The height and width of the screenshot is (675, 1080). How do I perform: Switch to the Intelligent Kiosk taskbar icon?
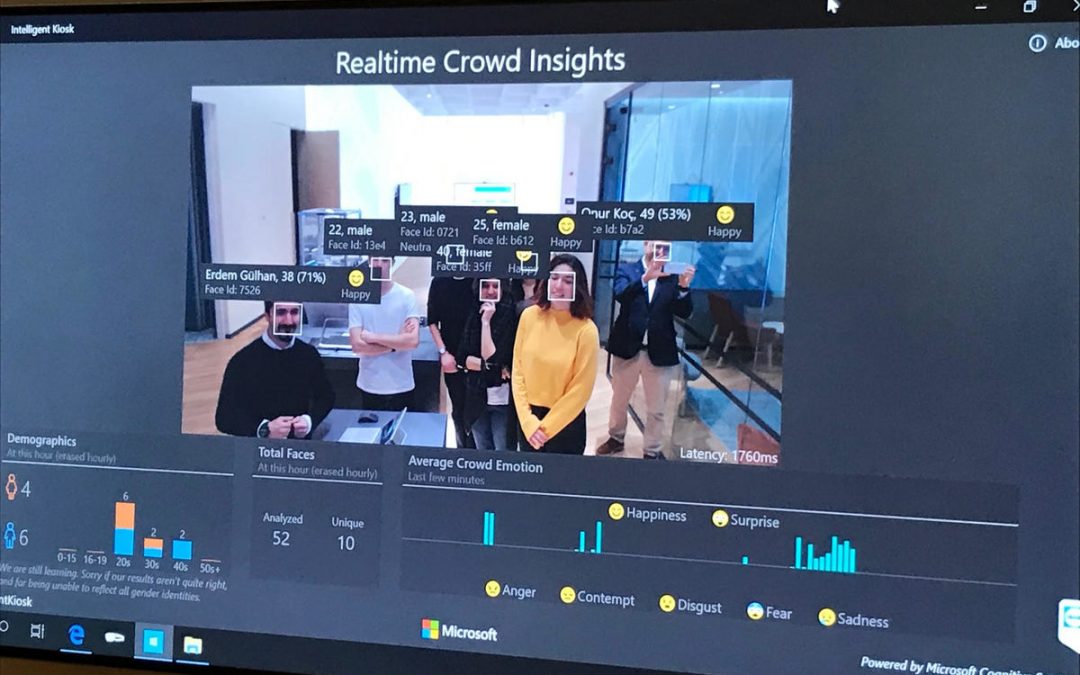coord(154,641)
